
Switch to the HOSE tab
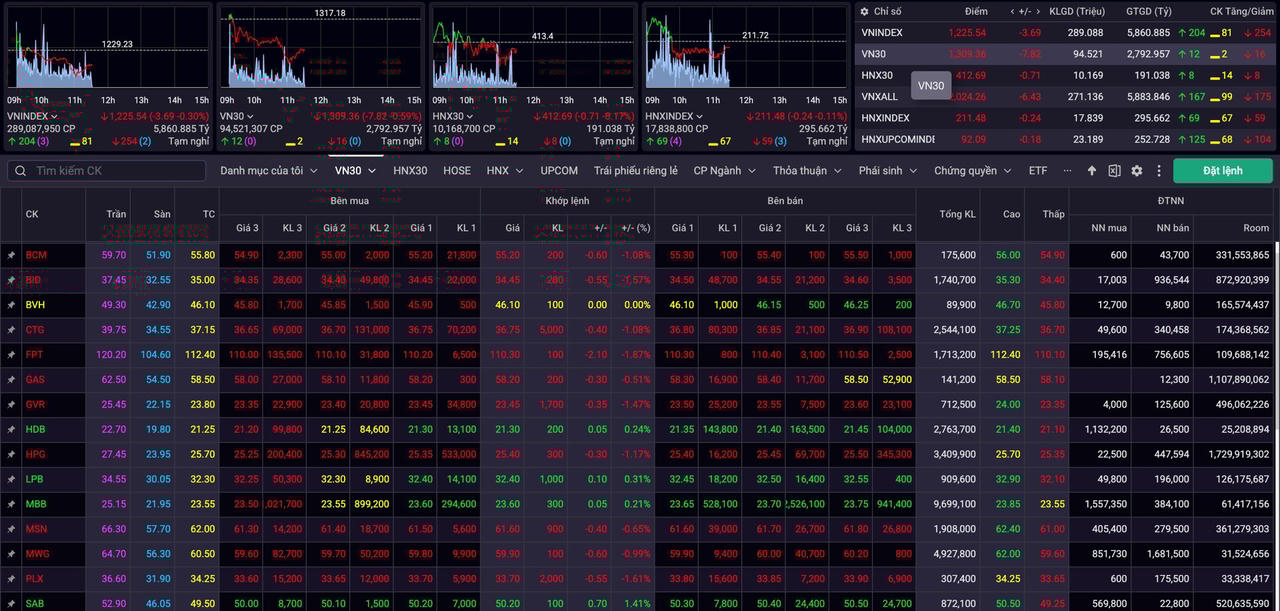457,171
